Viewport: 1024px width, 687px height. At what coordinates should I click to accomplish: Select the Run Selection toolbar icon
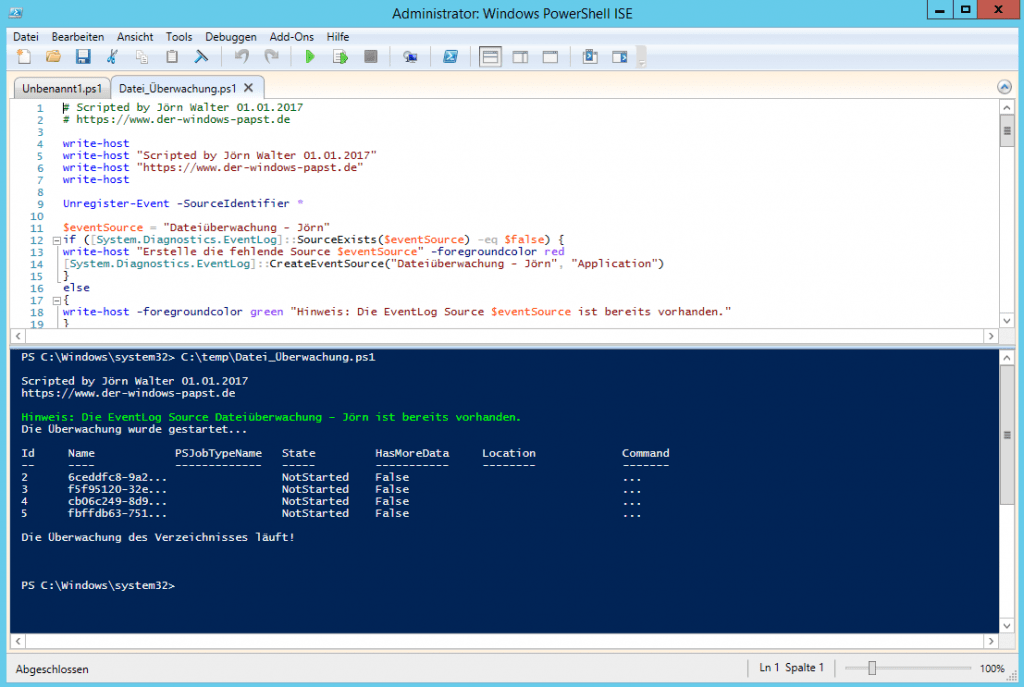[338, 57]
